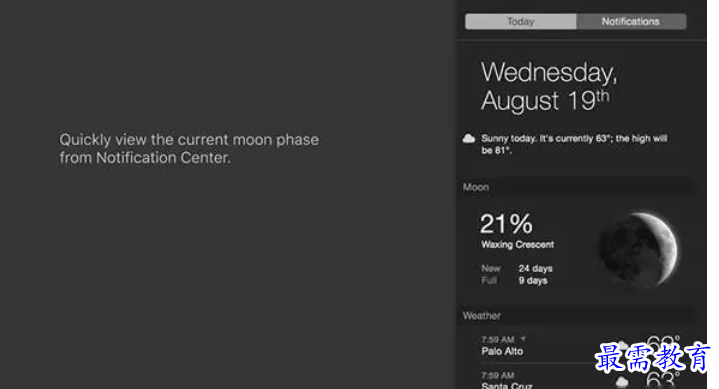Screen dimensions: 719x389
Task: Click the Full moon 9 days row
Action: click(514, 280)
